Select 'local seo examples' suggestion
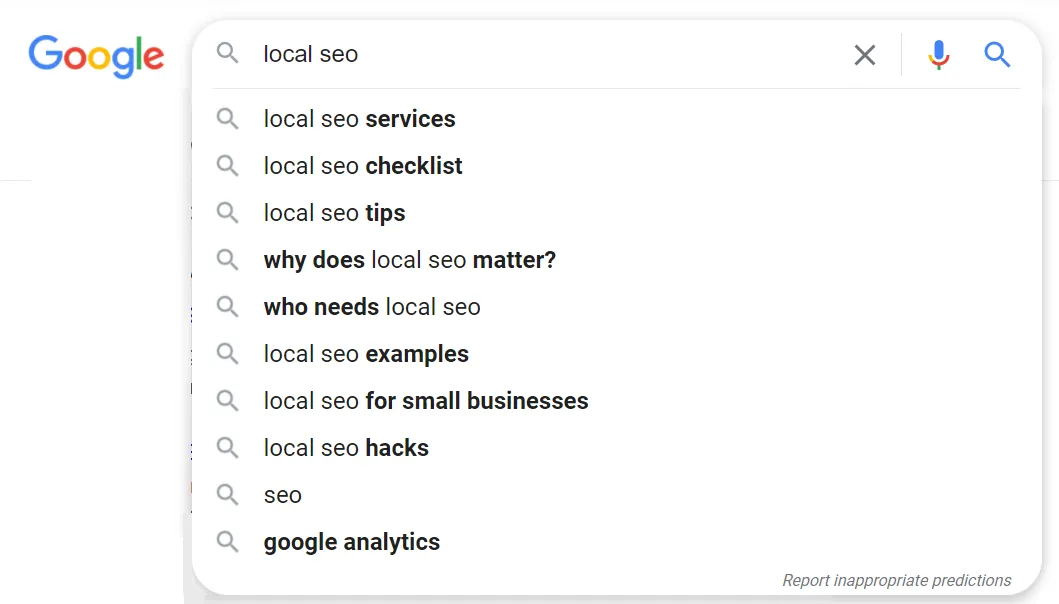The width and height of the screenshot is (1059, 604). tap(366, 354)
